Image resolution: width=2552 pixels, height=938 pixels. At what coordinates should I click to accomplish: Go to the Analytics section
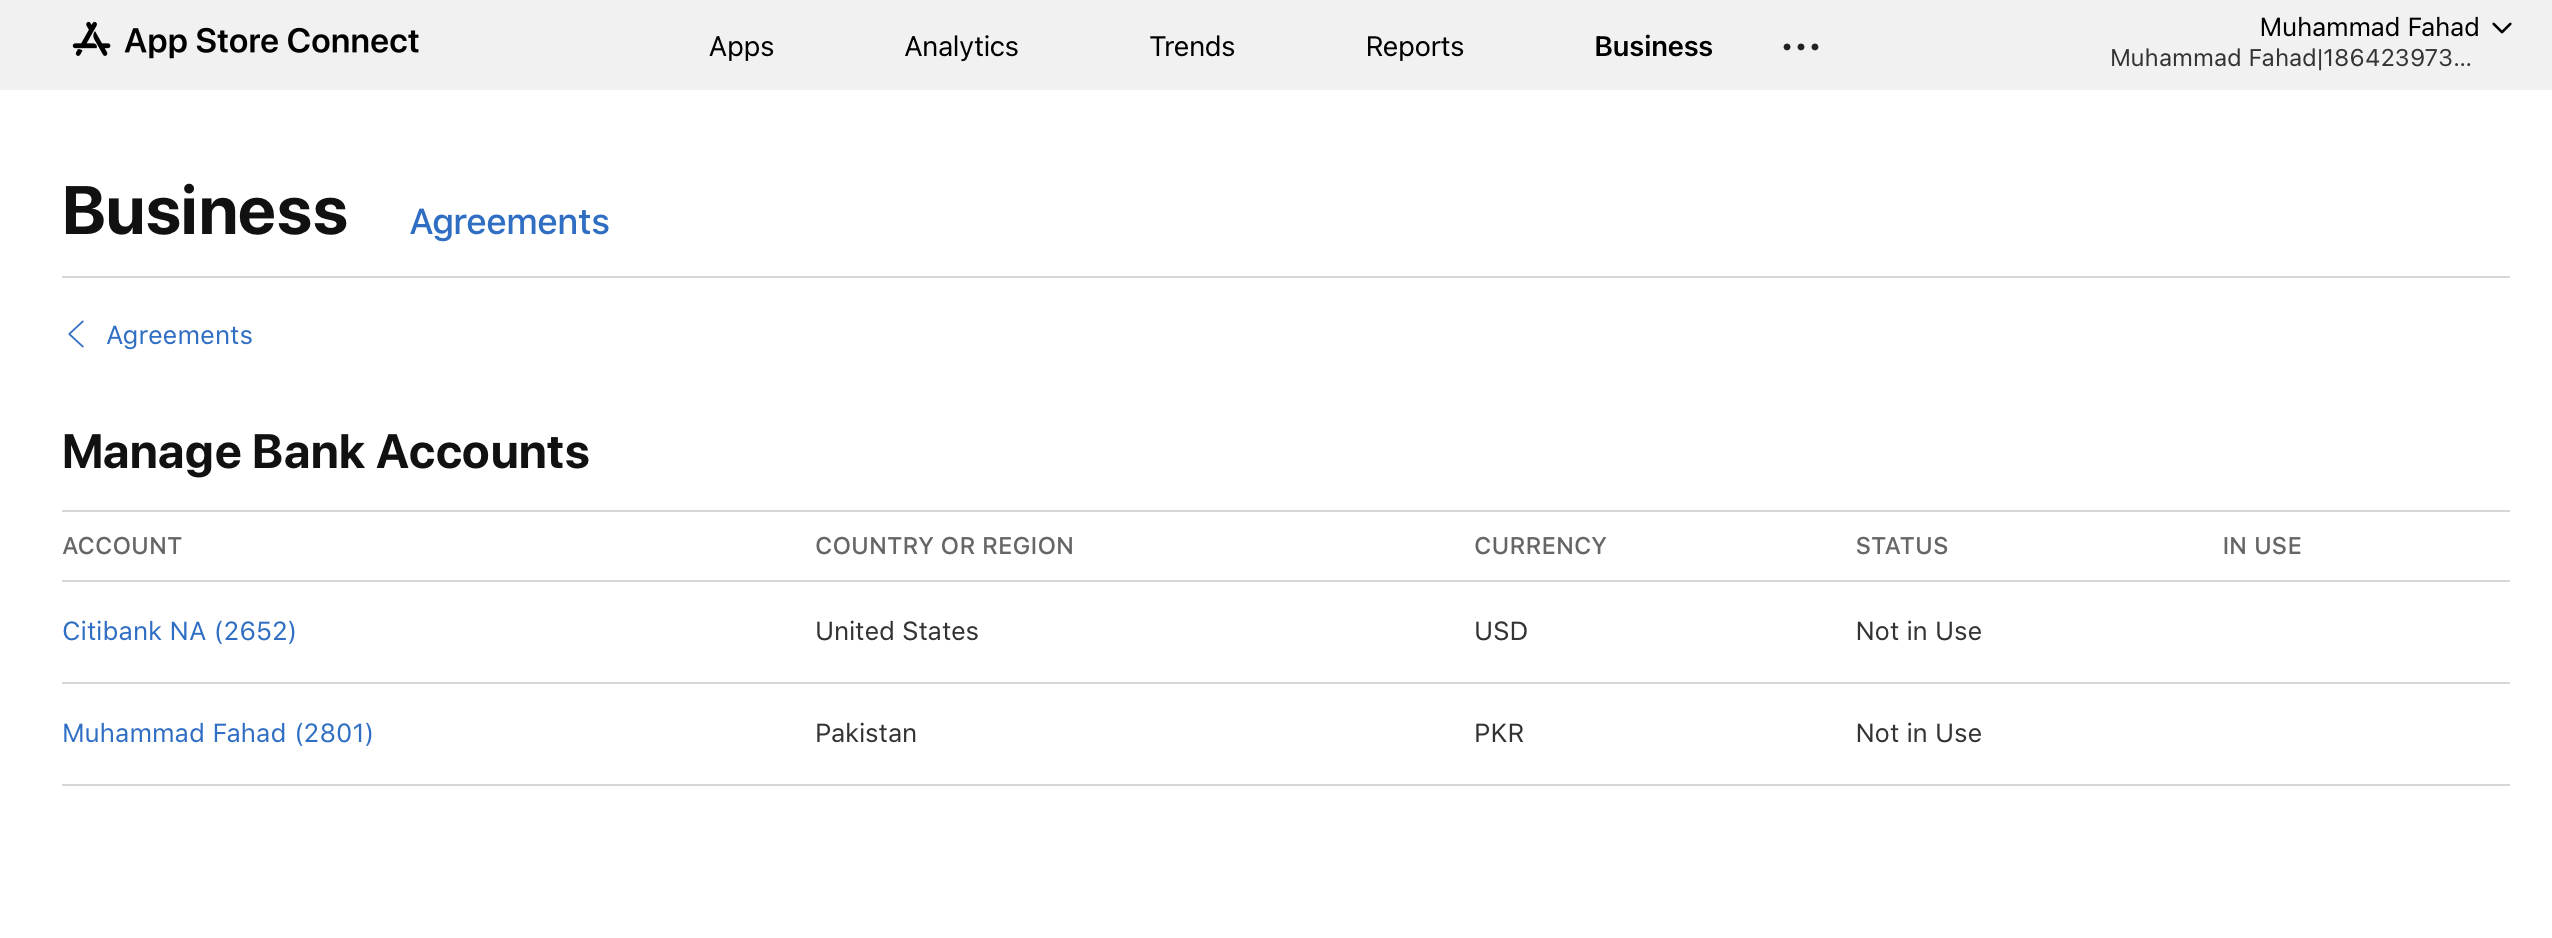[961, 47]
